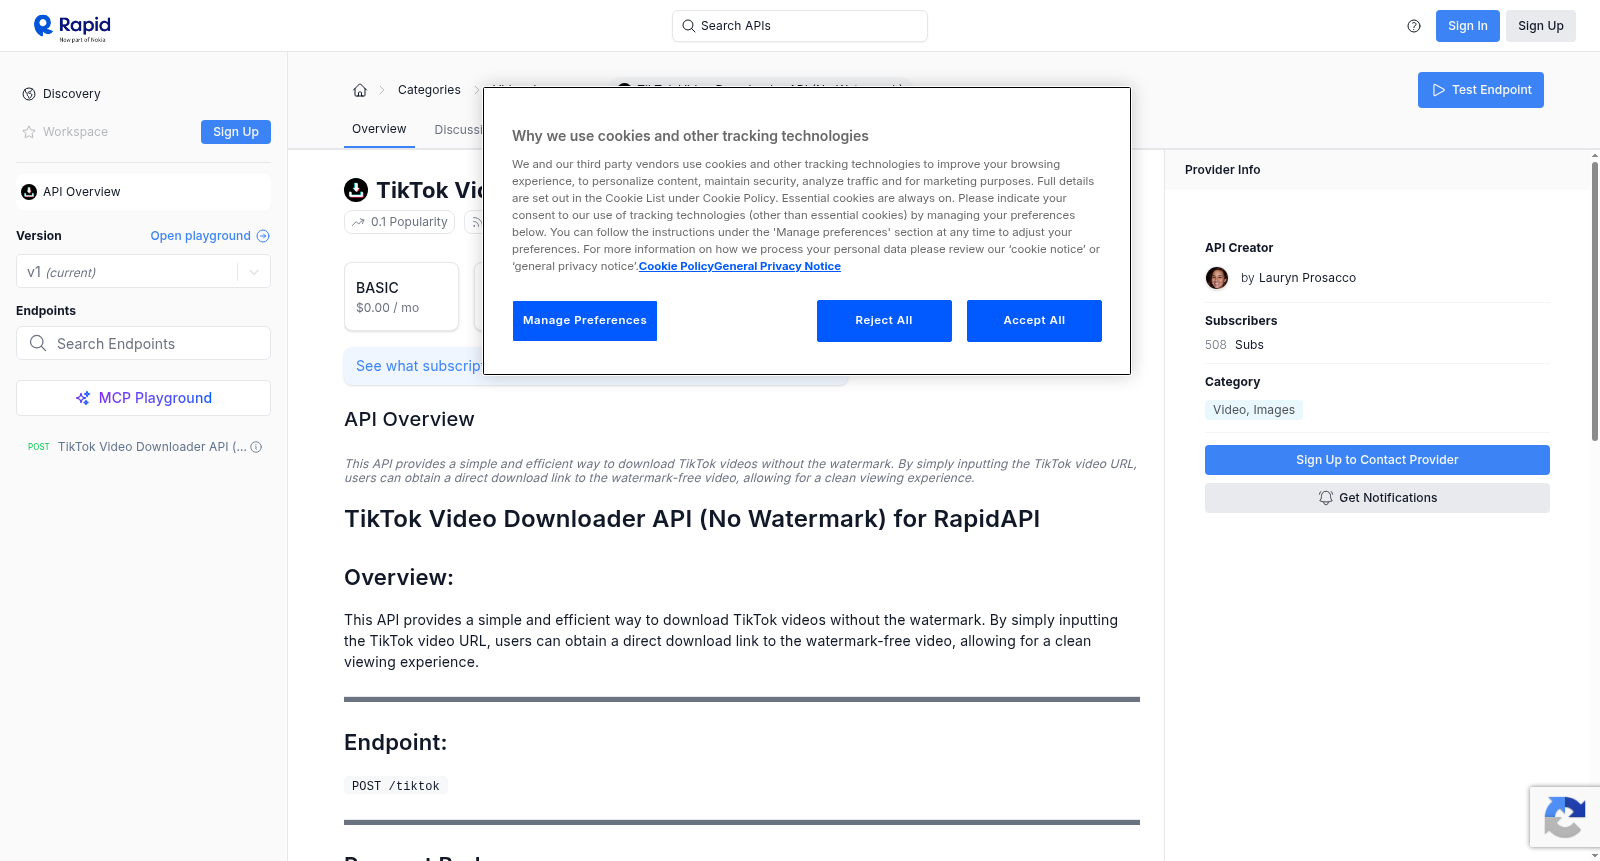Open the help question mark icon
The width and height of the screenshot is (1600, 861).
tap(1414, 26)
